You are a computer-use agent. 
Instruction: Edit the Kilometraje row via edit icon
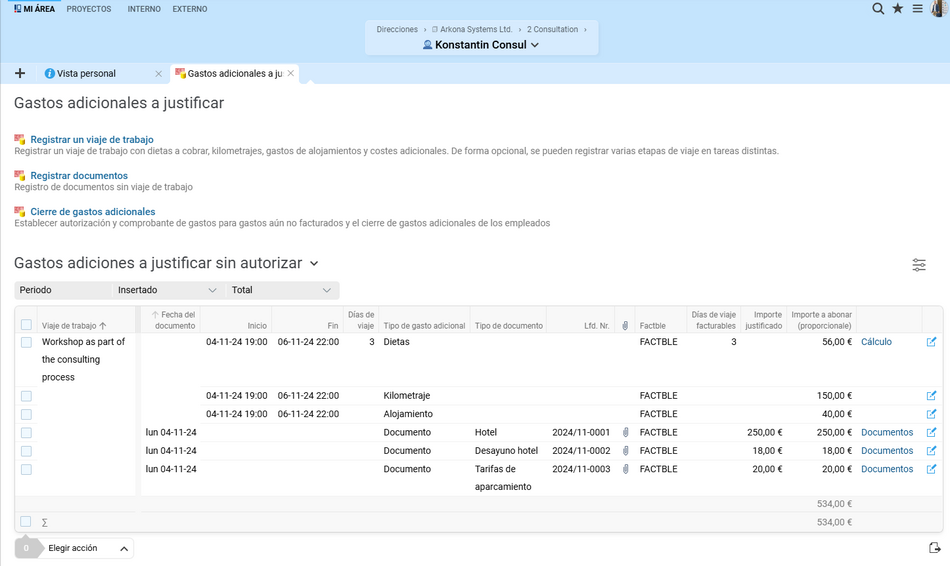pyautogui.click(x=931, y=396)
